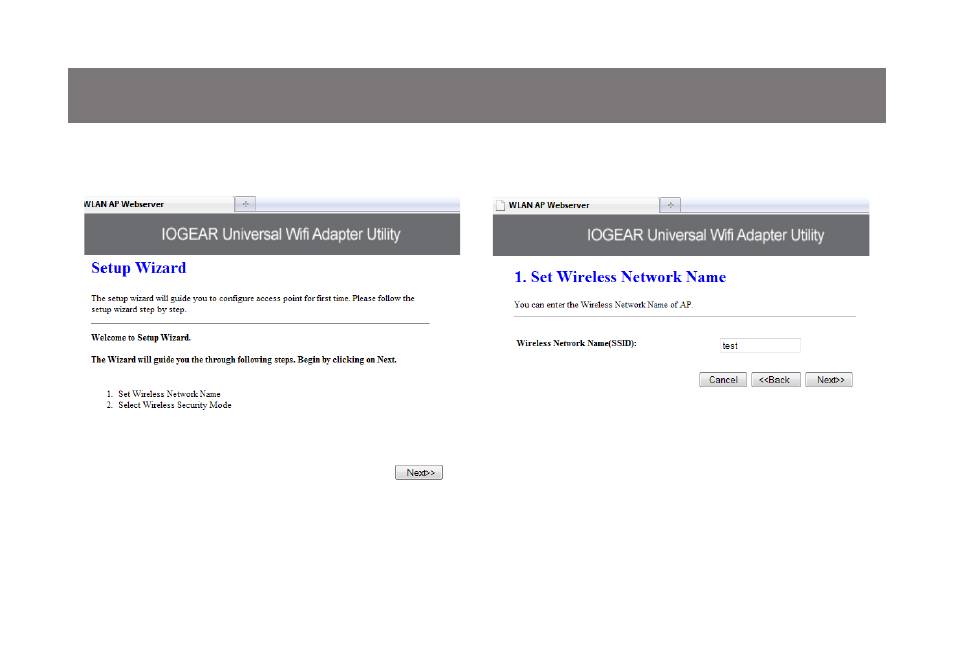This screenshot has height=664, width=954.
Task: Click '1. Set Wireless Network Name' heading
Action: pyautogui.click(x=620, y=277)
